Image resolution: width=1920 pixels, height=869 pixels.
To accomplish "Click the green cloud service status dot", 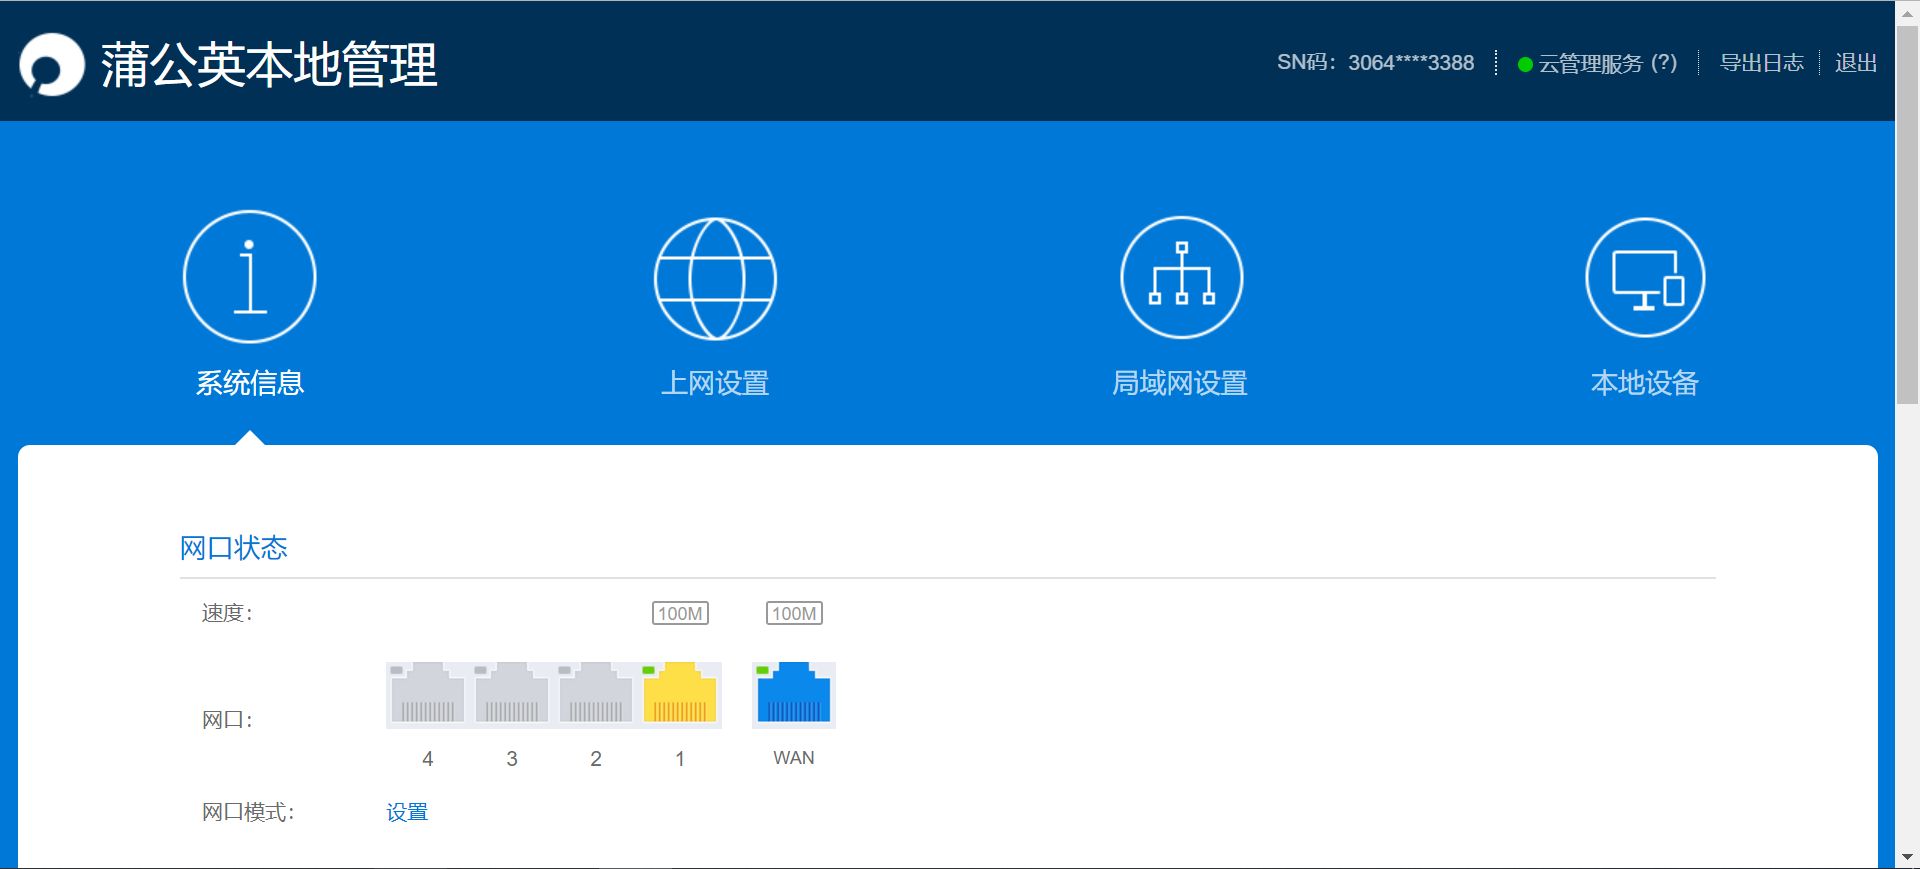I will coord(1525,64).
